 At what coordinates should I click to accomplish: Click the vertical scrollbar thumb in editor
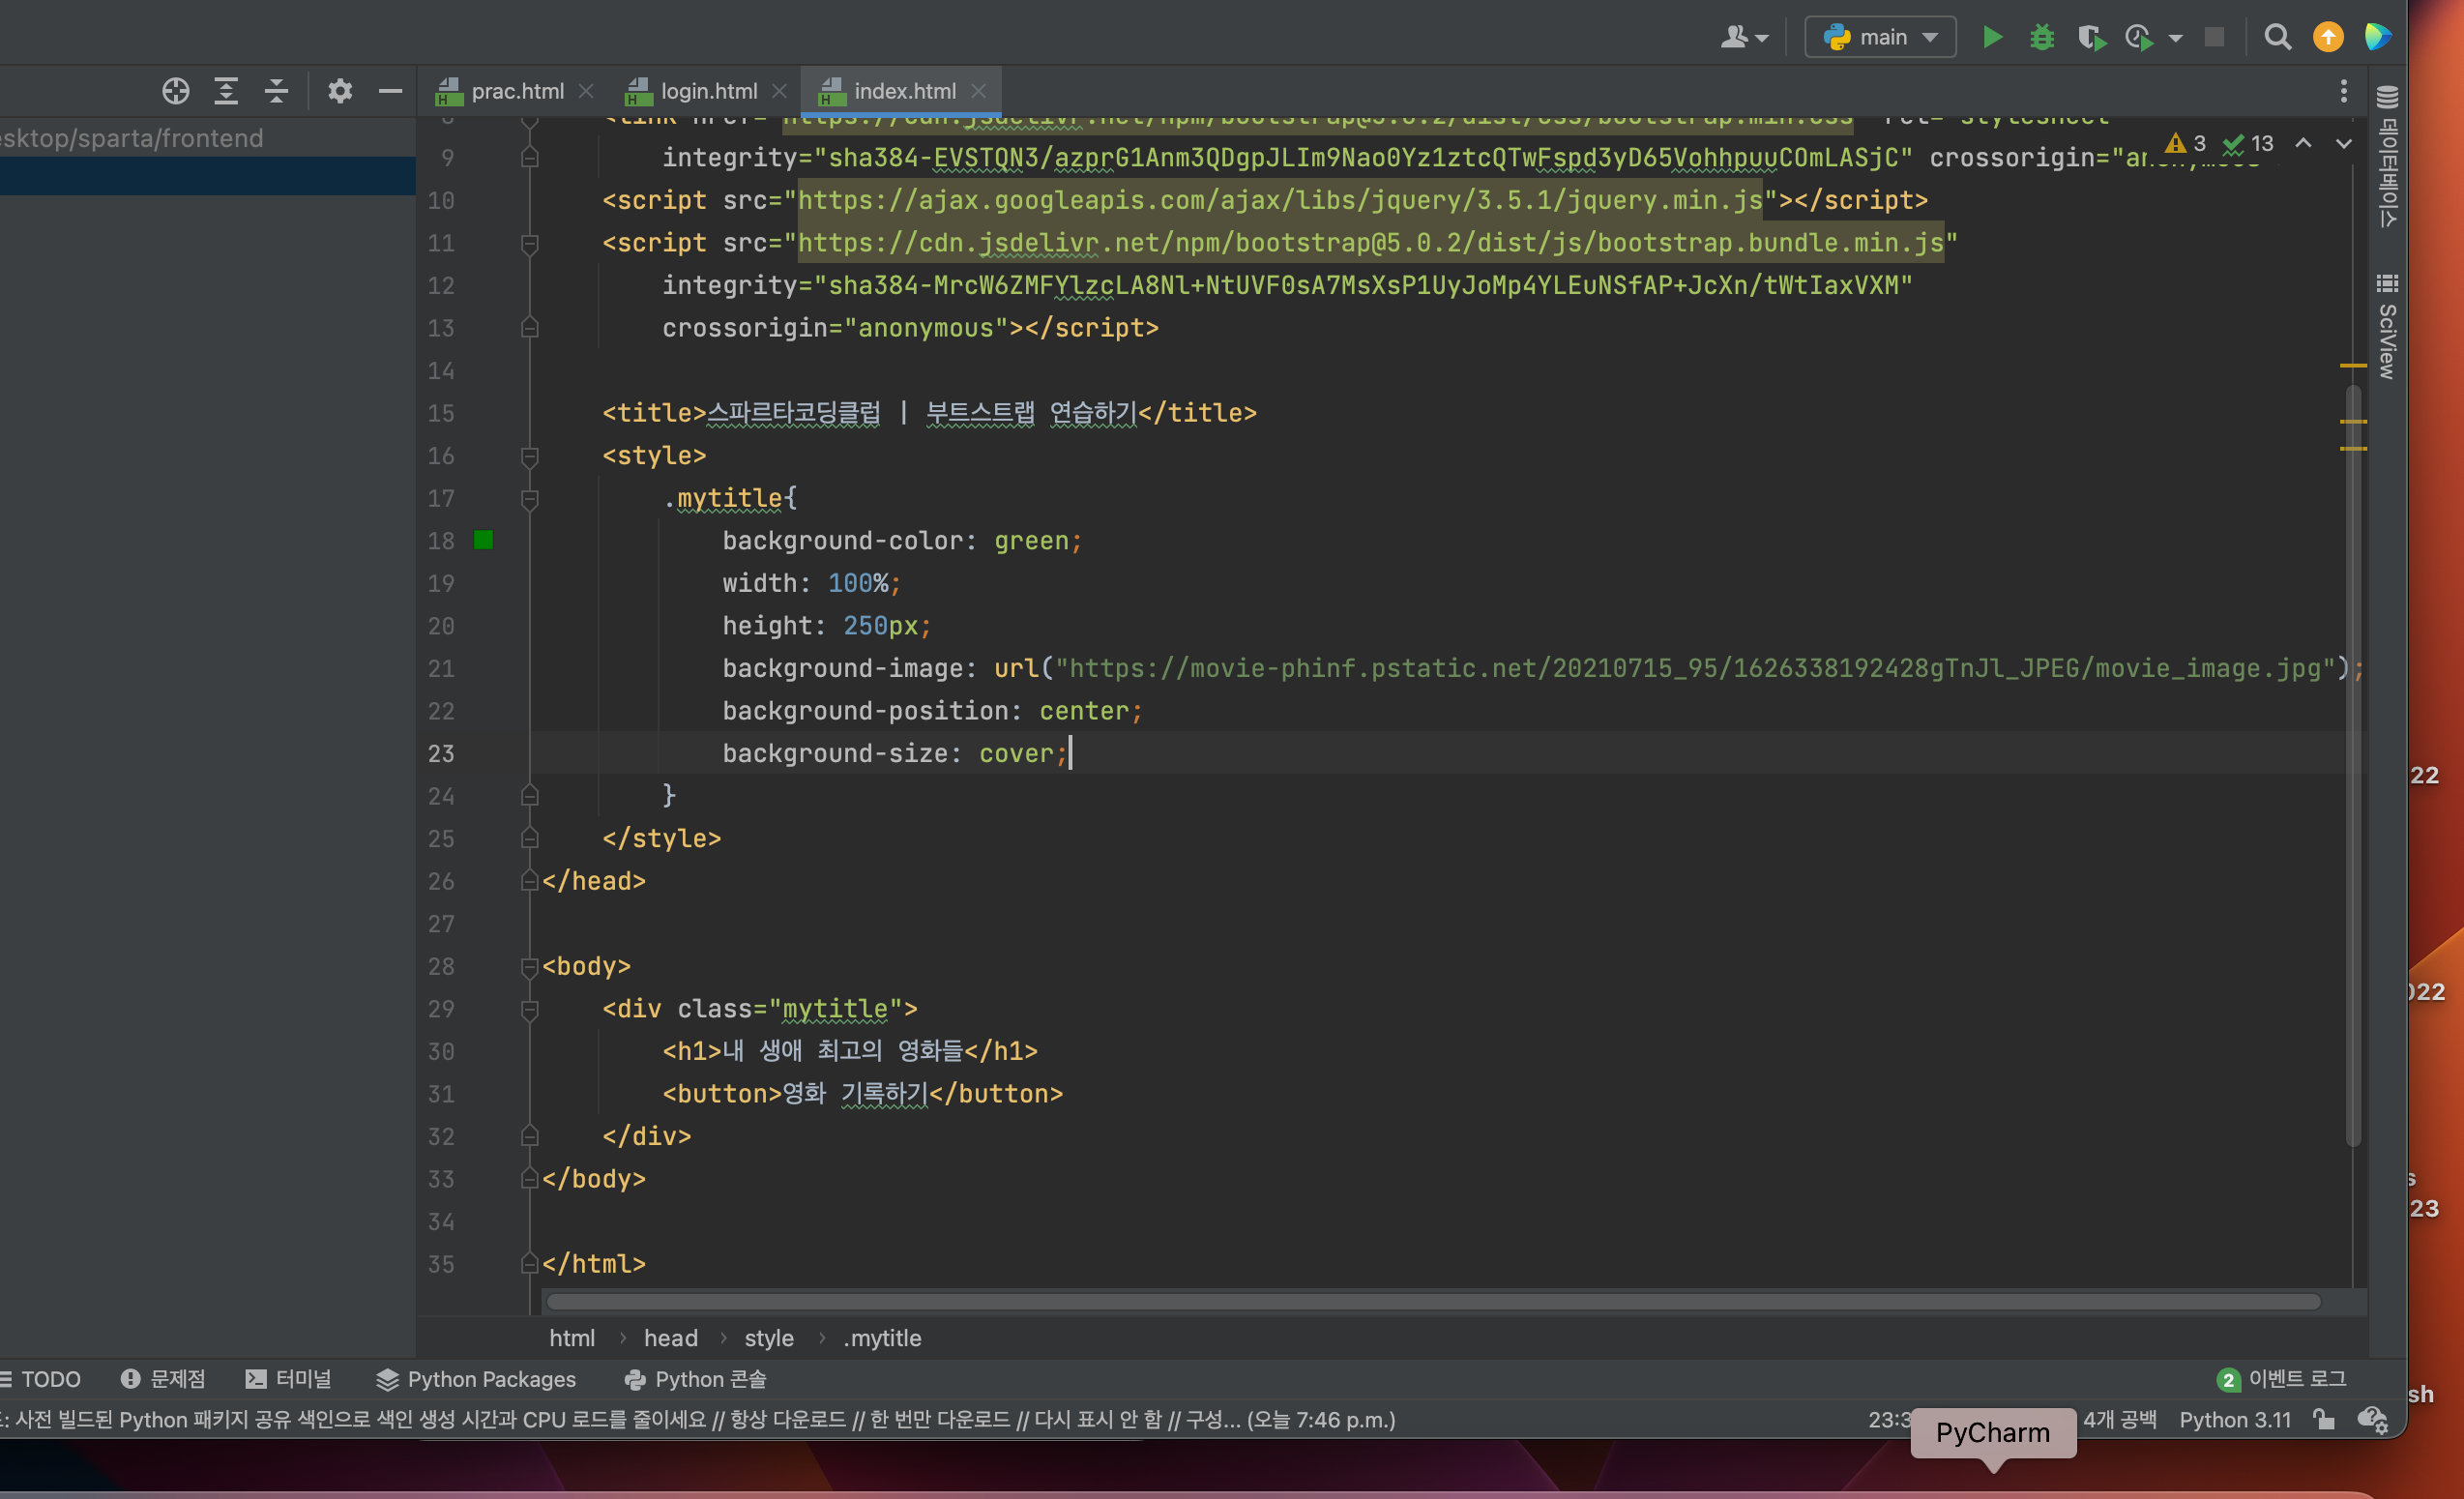click(x=2353, y=765)
